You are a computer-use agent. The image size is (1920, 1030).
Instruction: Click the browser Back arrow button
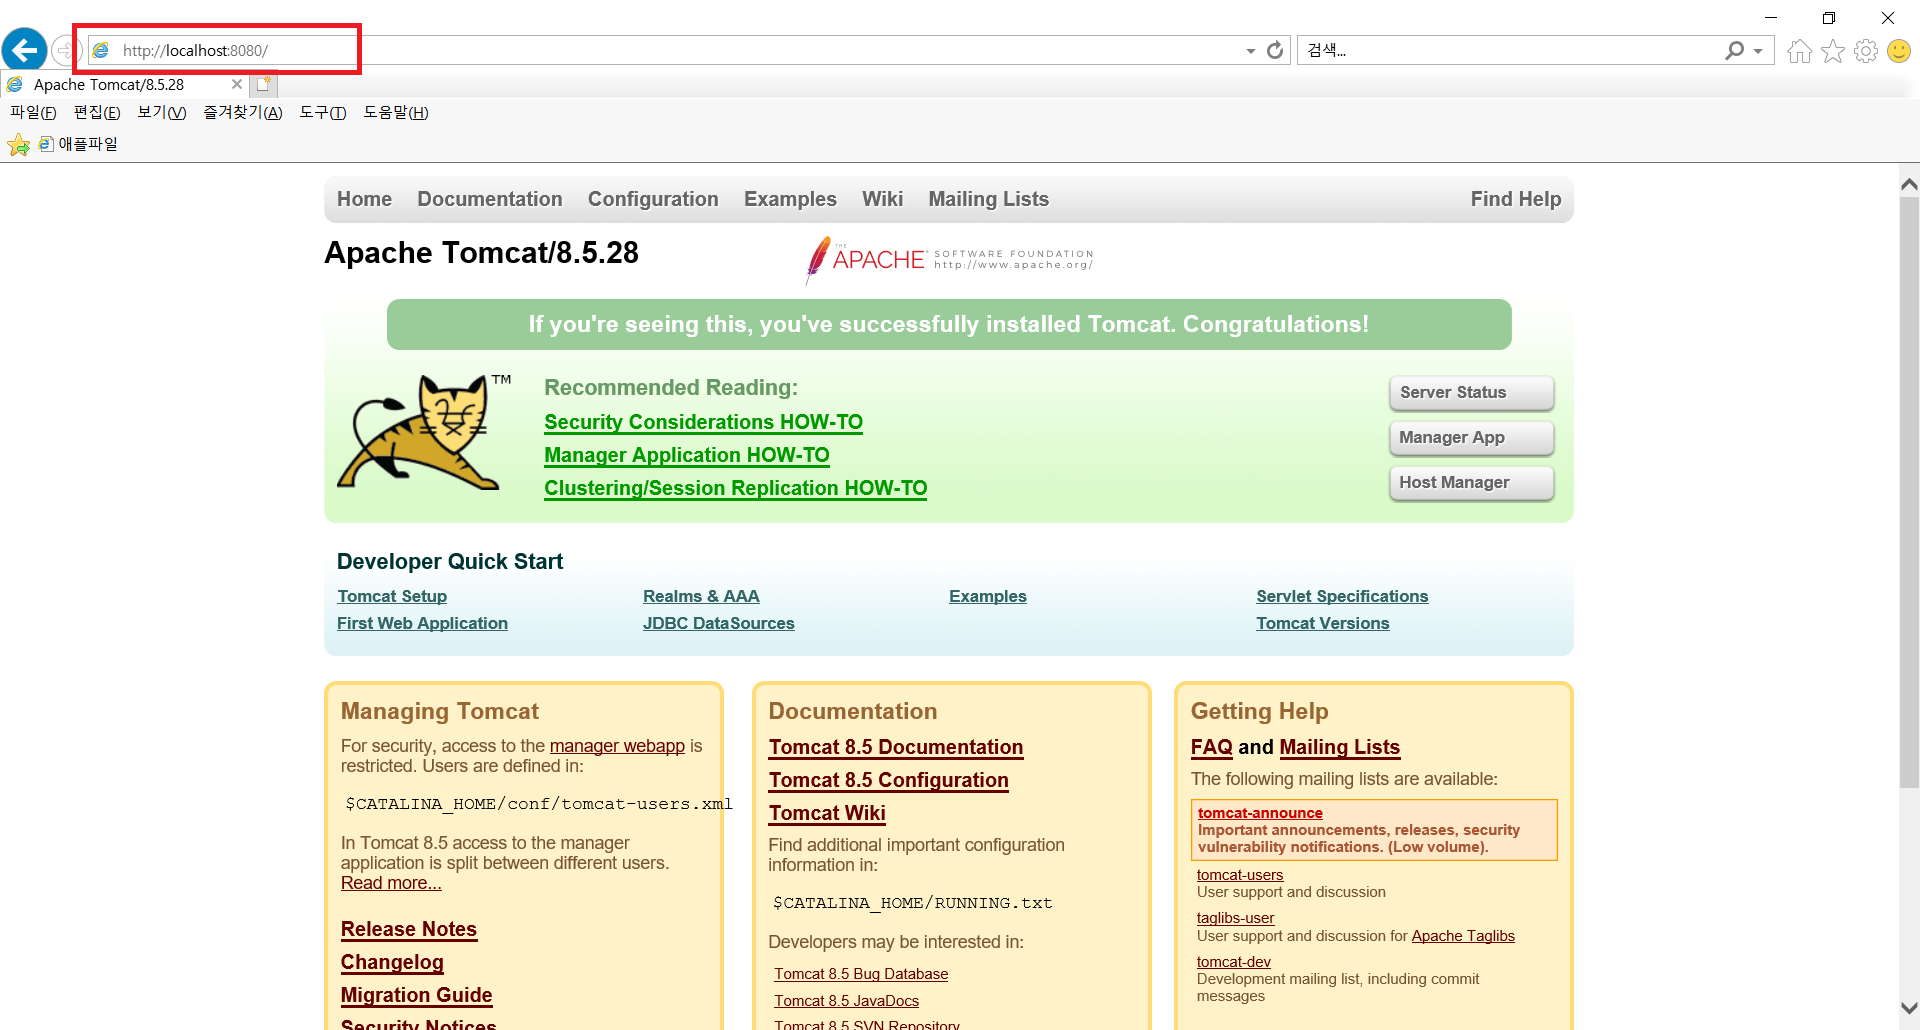(24, 50)
